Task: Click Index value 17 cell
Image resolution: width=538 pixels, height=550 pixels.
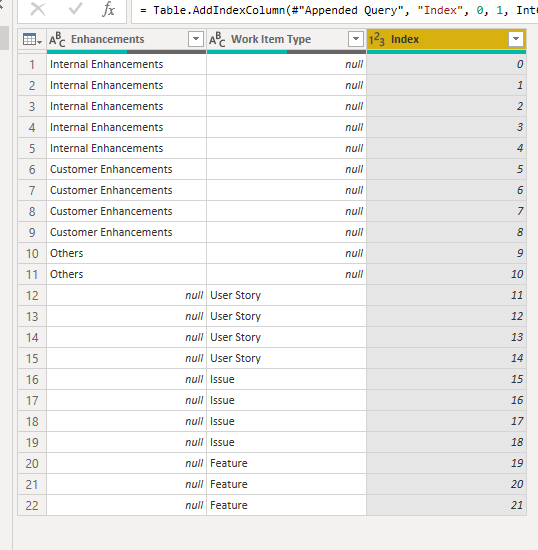Action: 446,421
